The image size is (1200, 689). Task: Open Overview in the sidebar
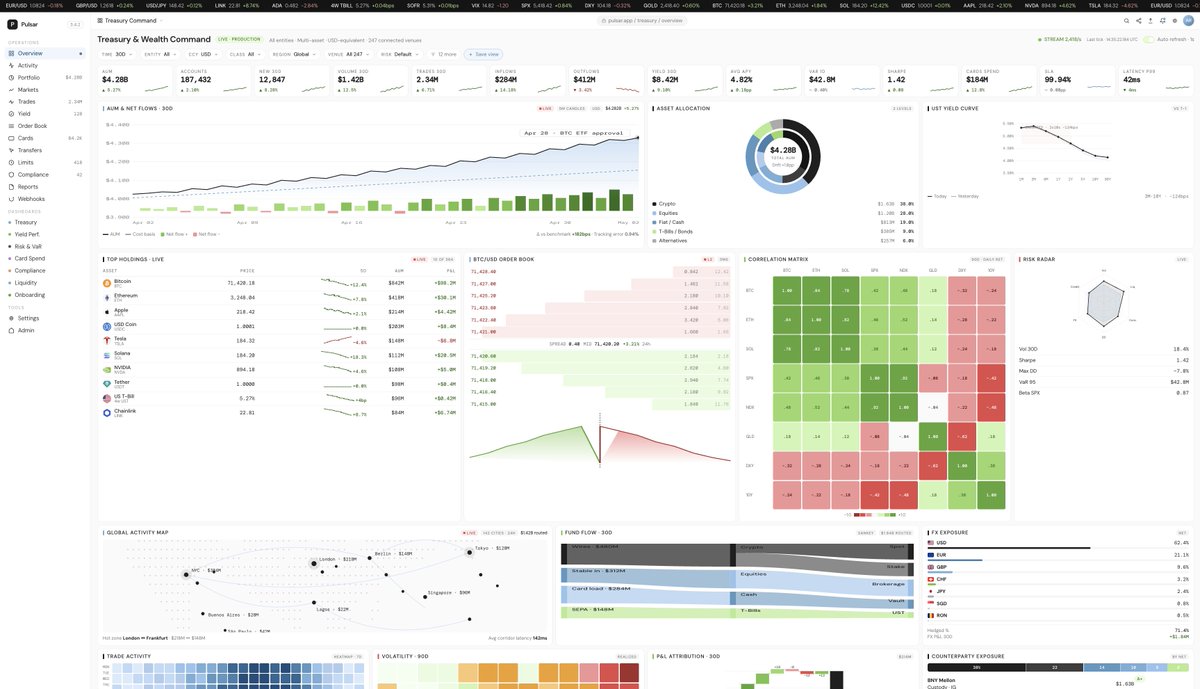point(45,53)
